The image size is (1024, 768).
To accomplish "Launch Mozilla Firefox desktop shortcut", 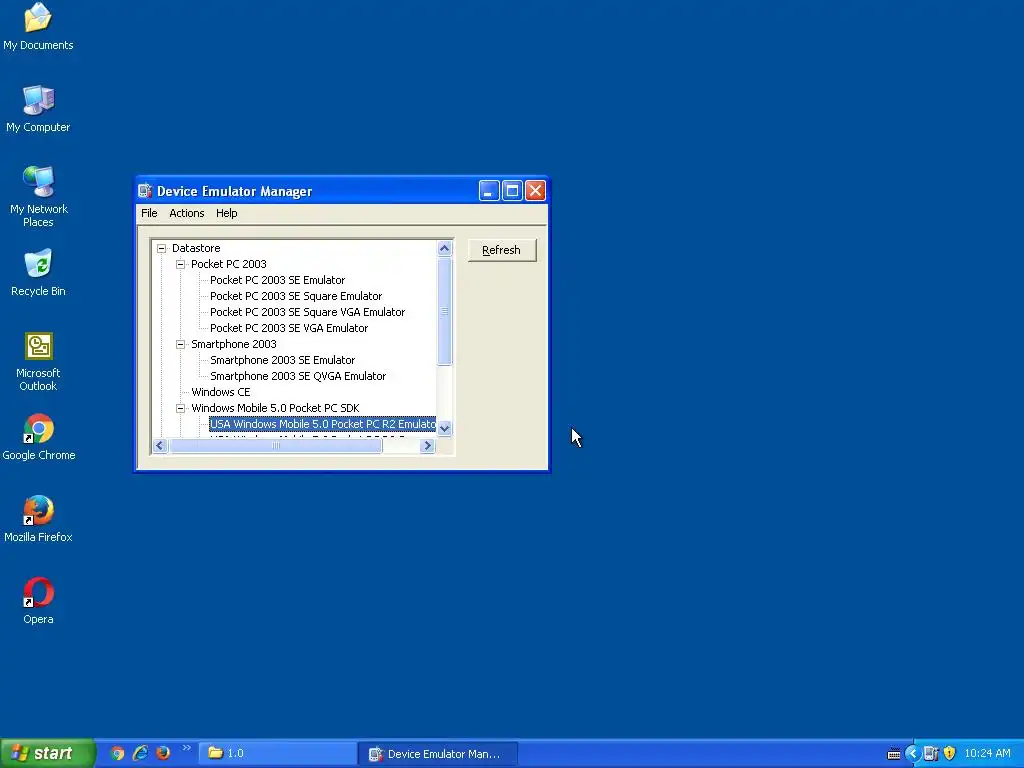I will click(38, 519).
